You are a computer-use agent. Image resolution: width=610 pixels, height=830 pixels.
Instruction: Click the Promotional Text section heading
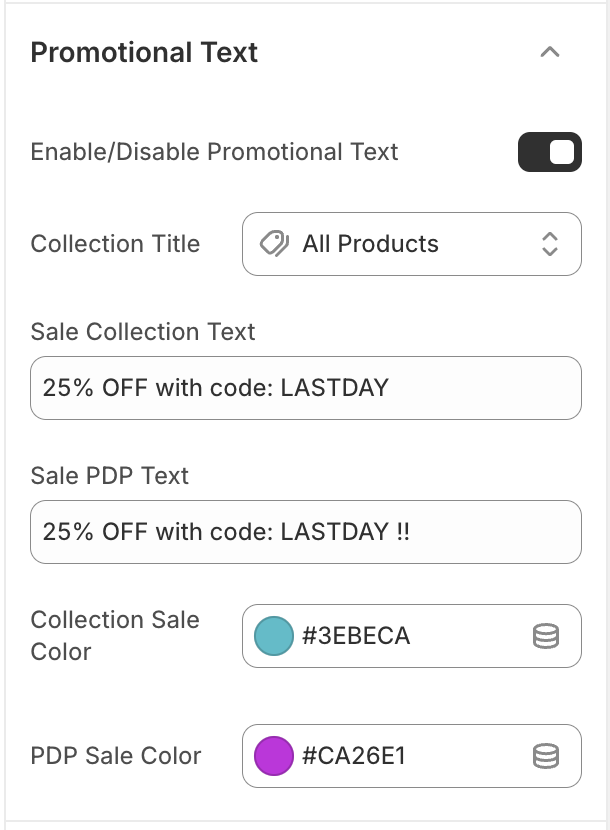click(144, 53)
